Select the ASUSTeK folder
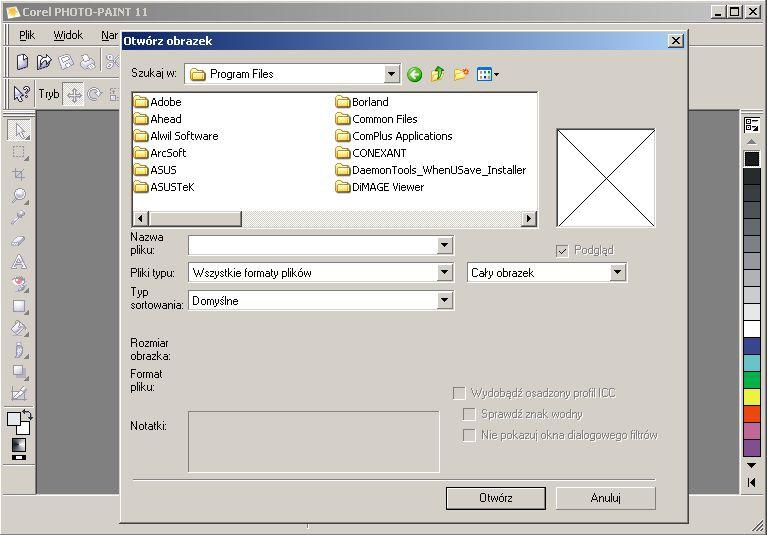767x535 pixels. click(164, 187)
